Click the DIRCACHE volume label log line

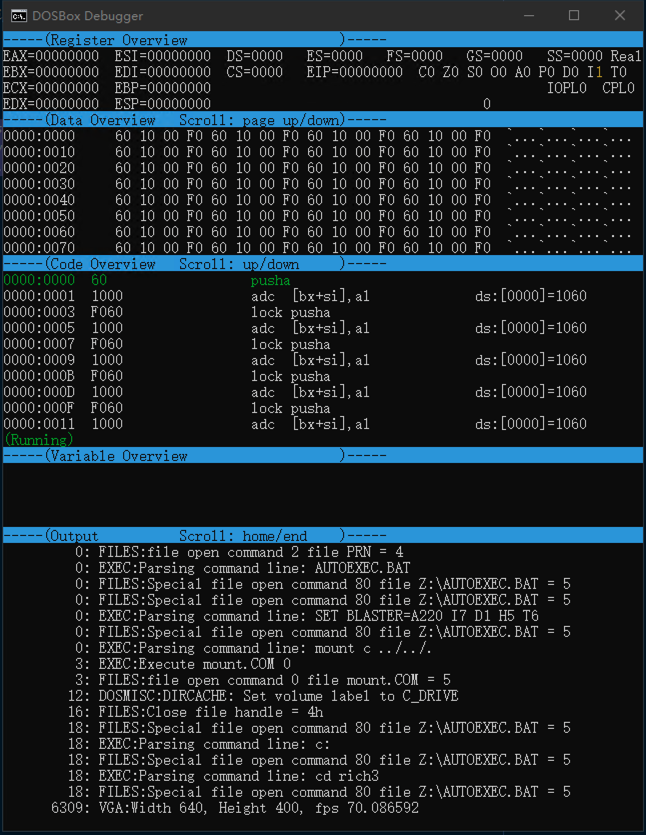click(263, 695)
